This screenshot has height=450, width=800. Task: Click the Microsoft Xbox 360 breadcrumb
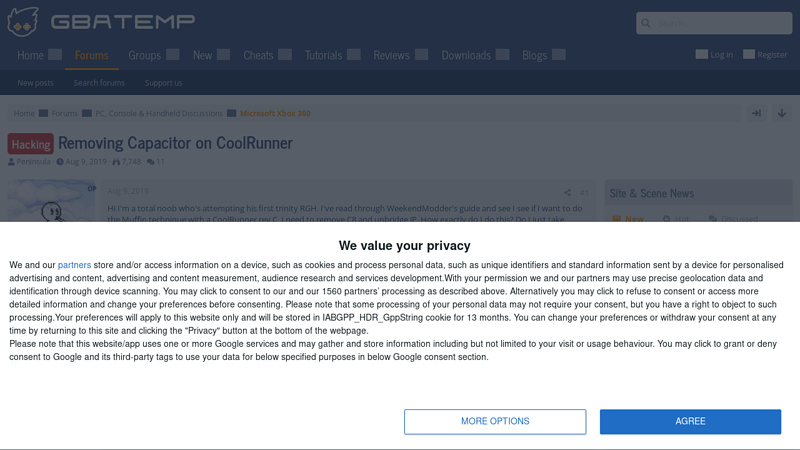275,113
